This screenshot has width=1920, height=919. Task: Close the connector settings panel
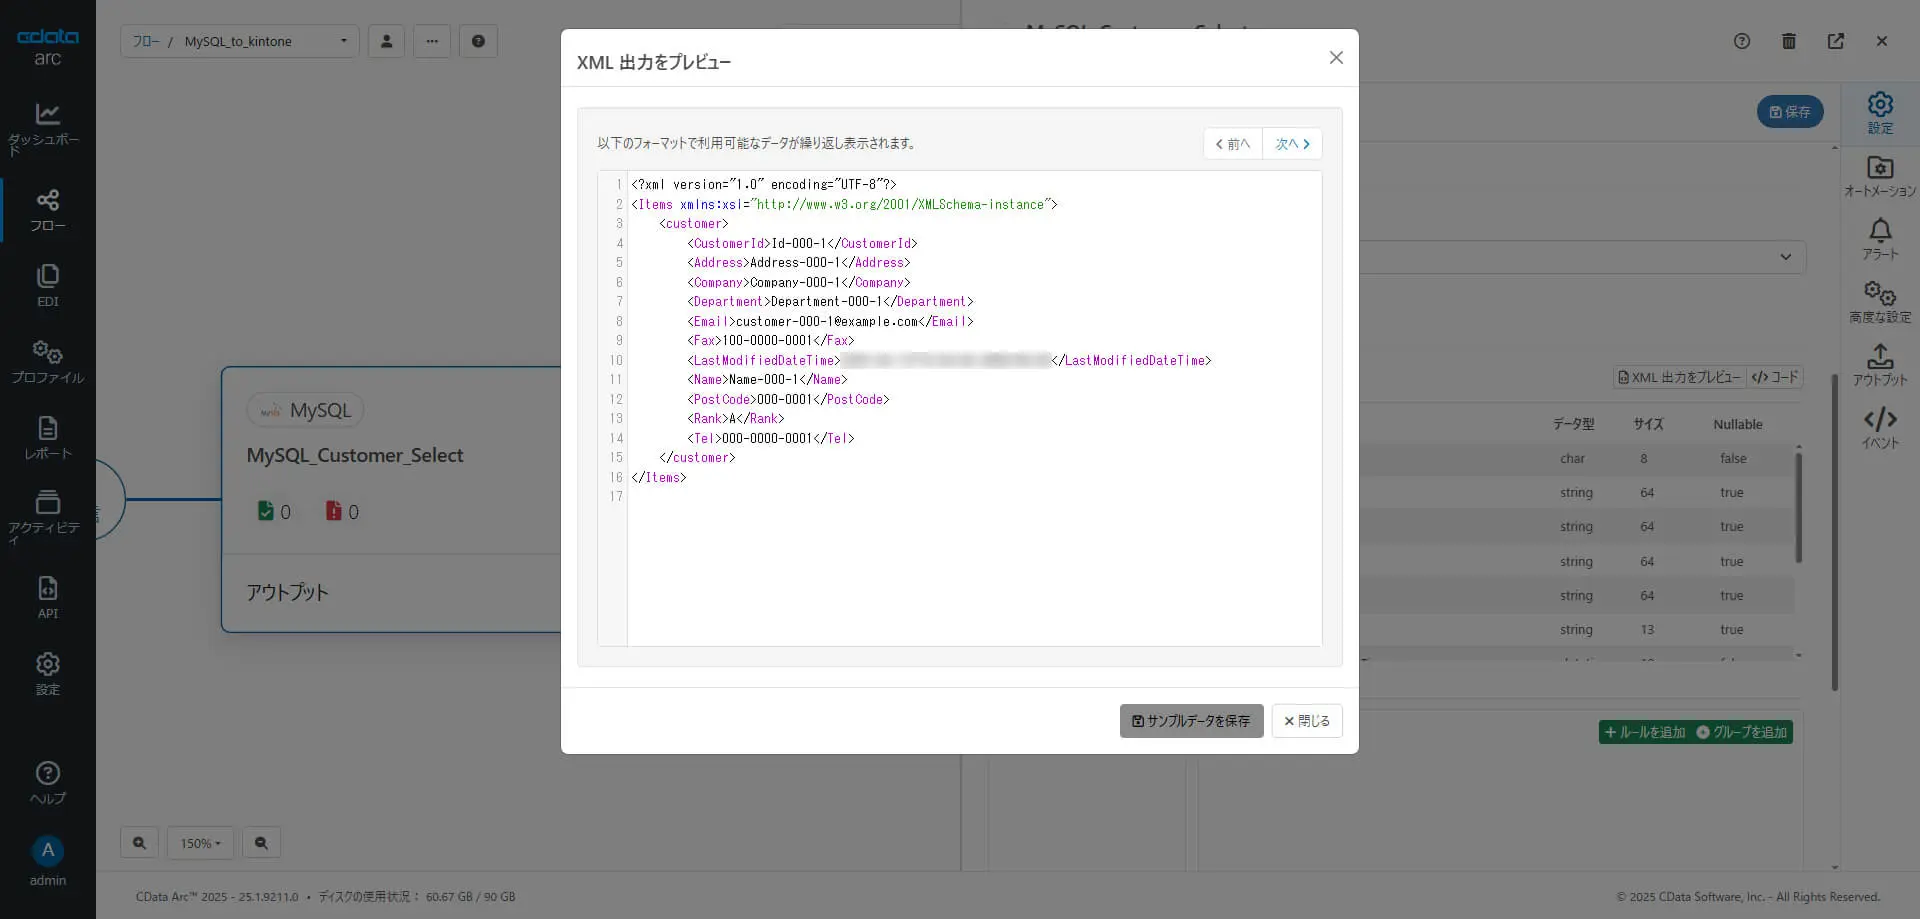pyautogui.click(x=1882, y=41)
